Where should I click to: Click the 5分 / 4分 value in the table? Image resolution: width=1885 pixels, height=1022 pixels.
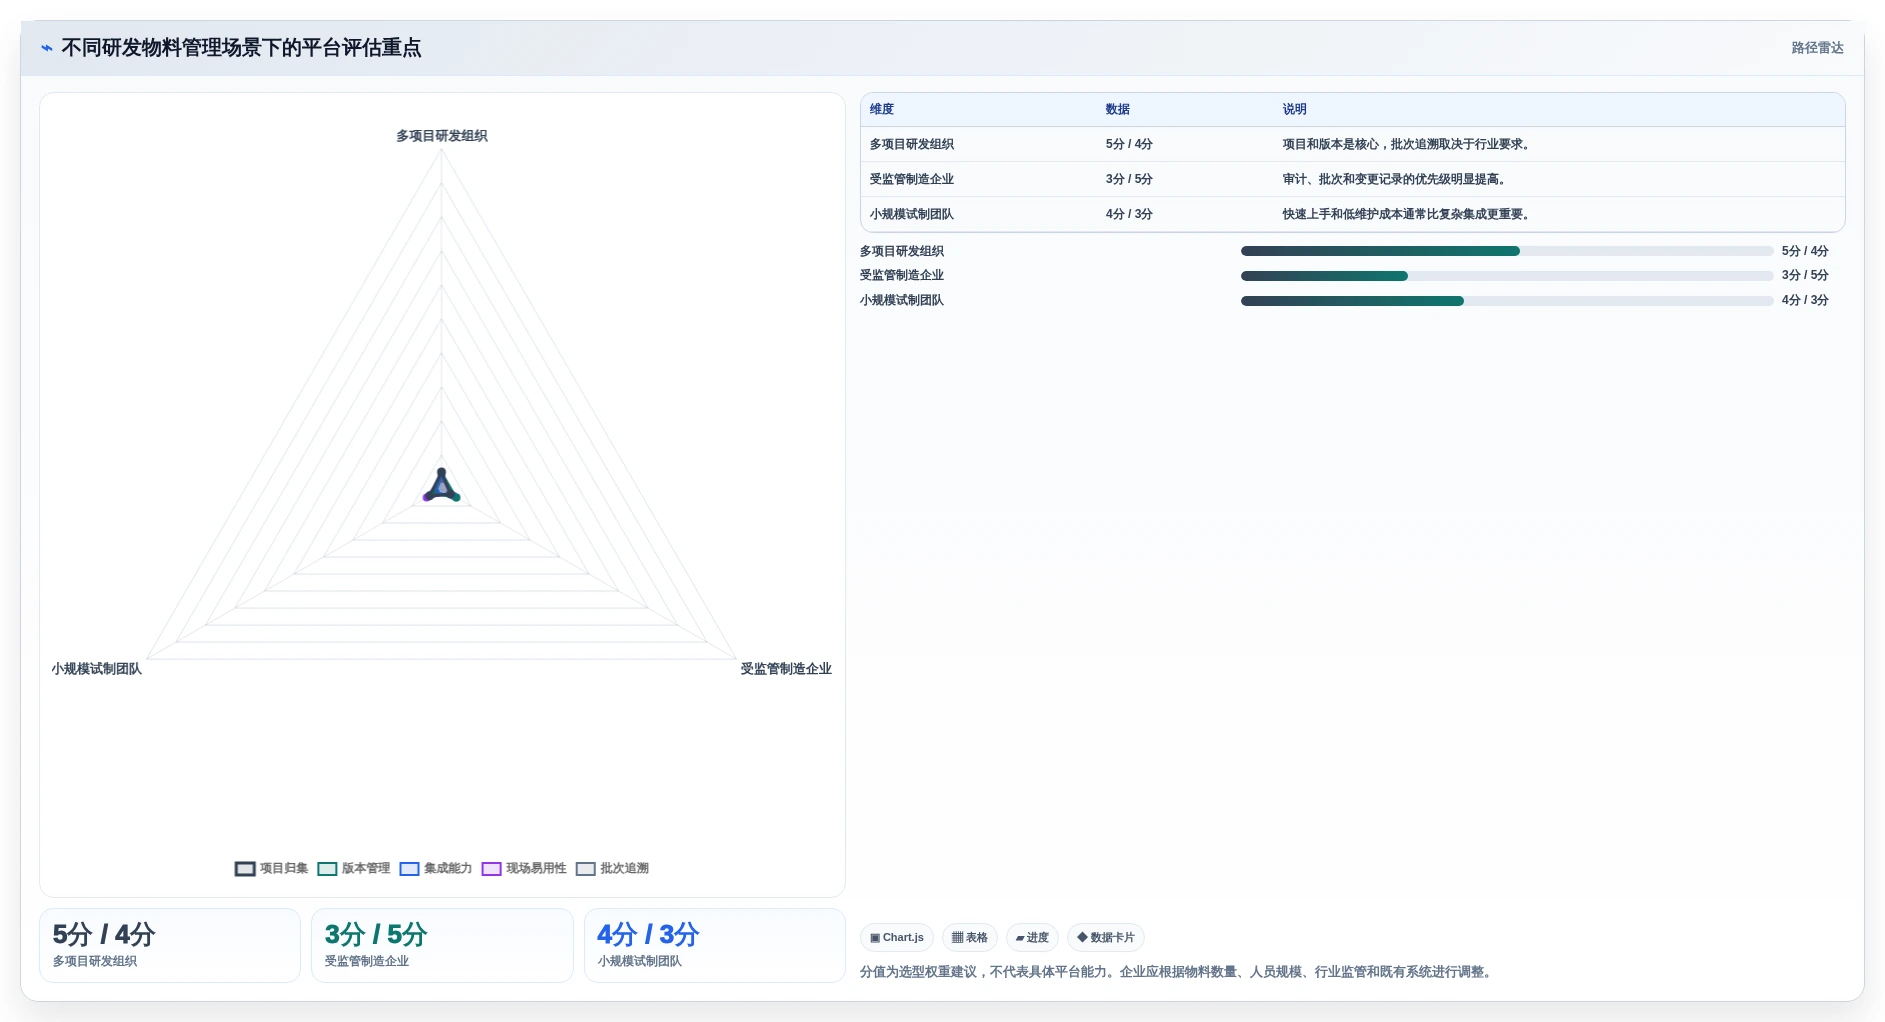click(1129, 145)
